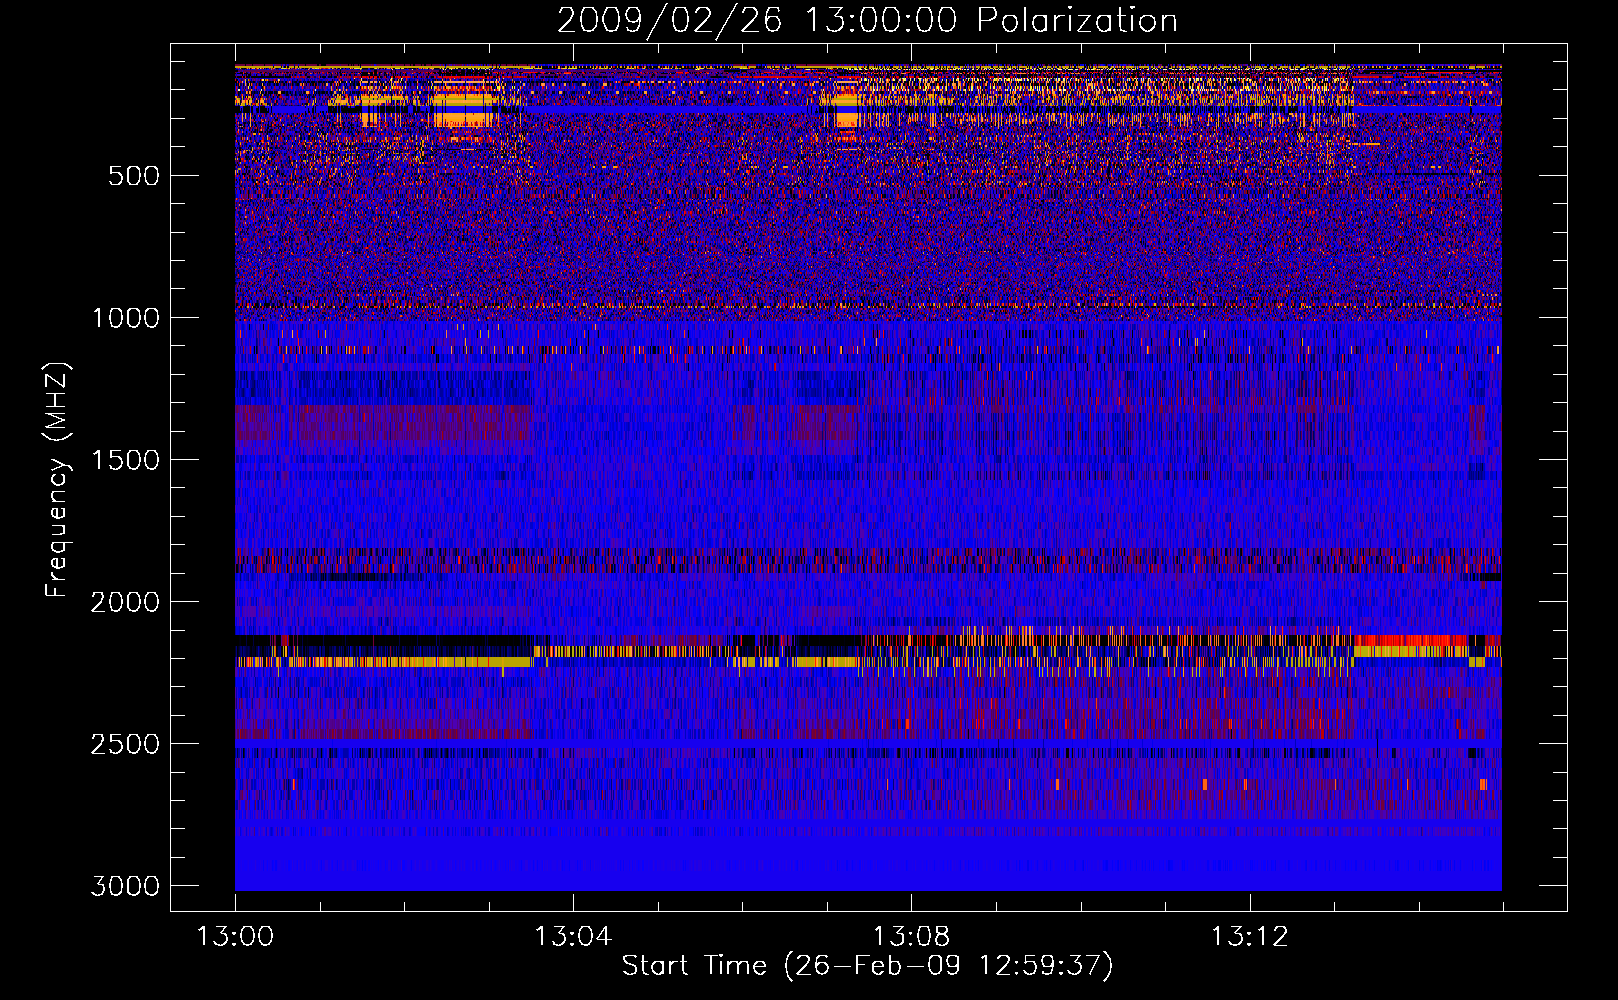Click the 3000 frequency tick label
The height and width of the screenshot is (1000, 1618).
[125, 886]
